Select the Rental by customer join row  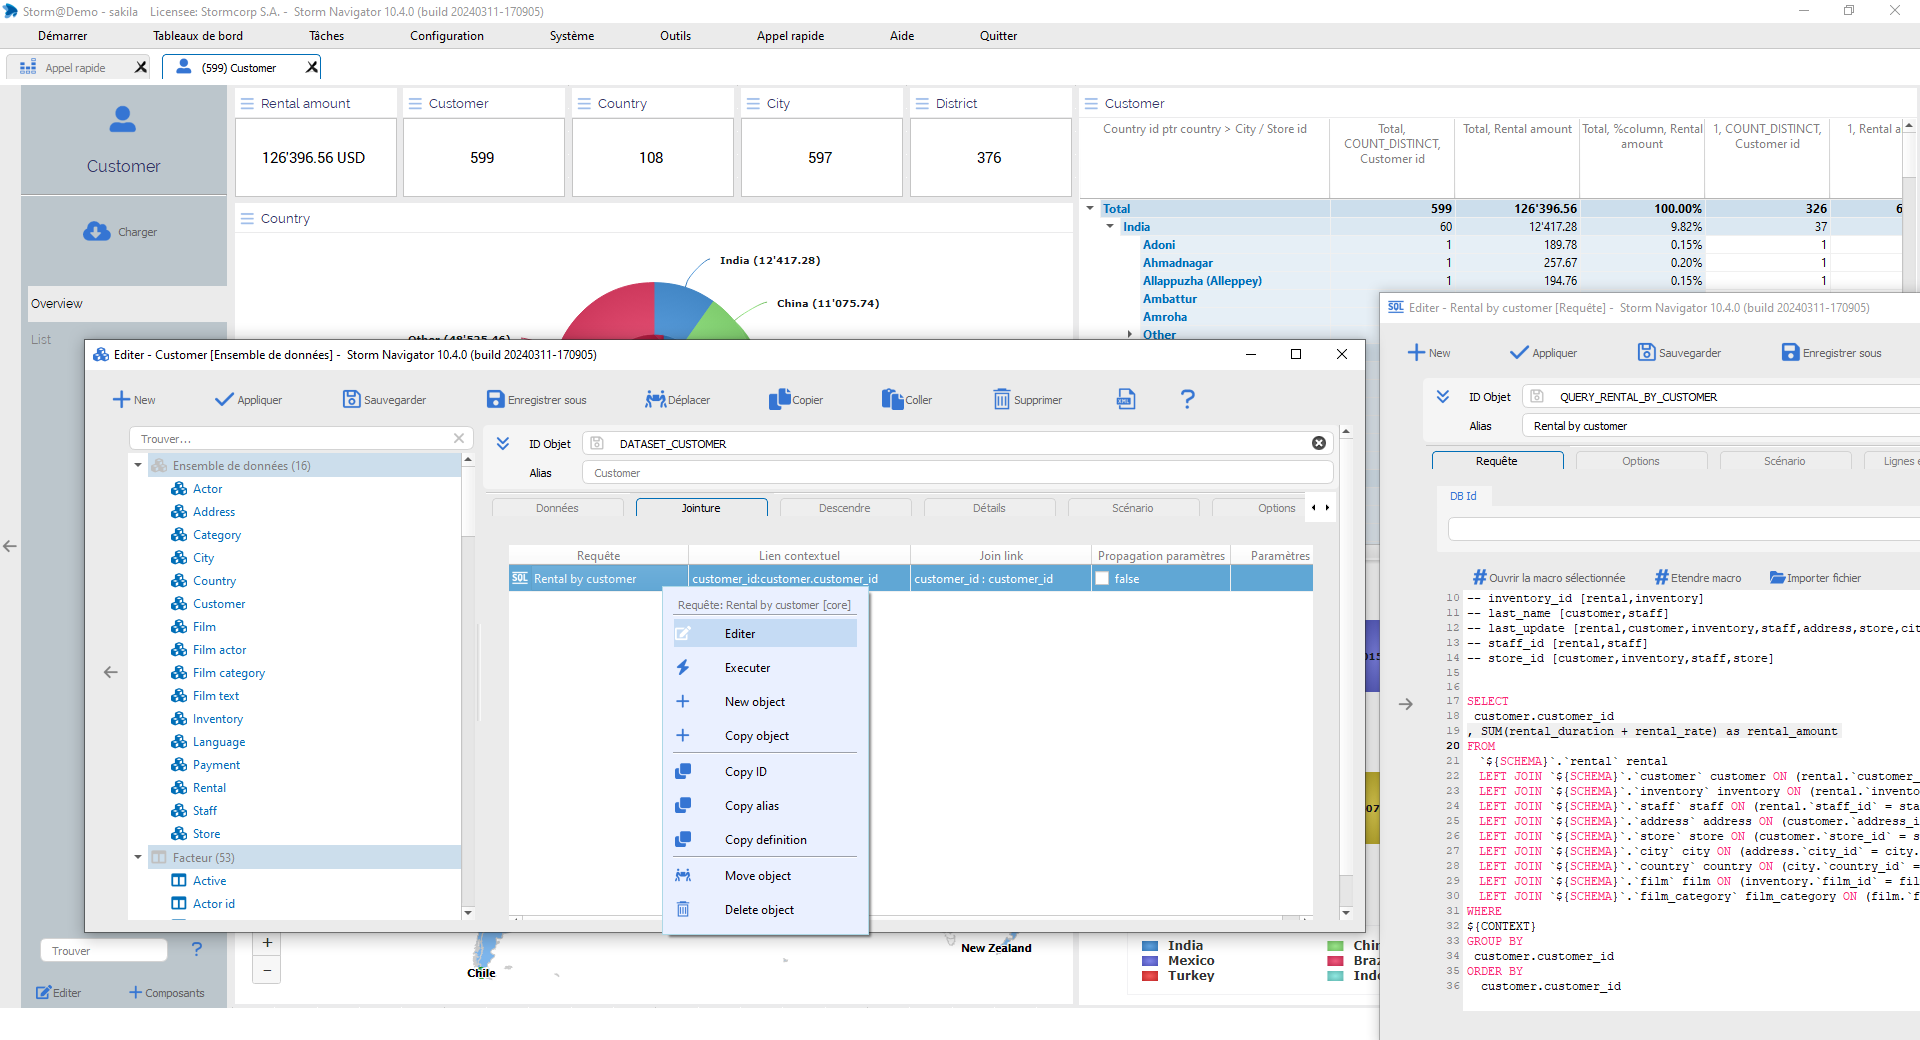pos(911,578)
